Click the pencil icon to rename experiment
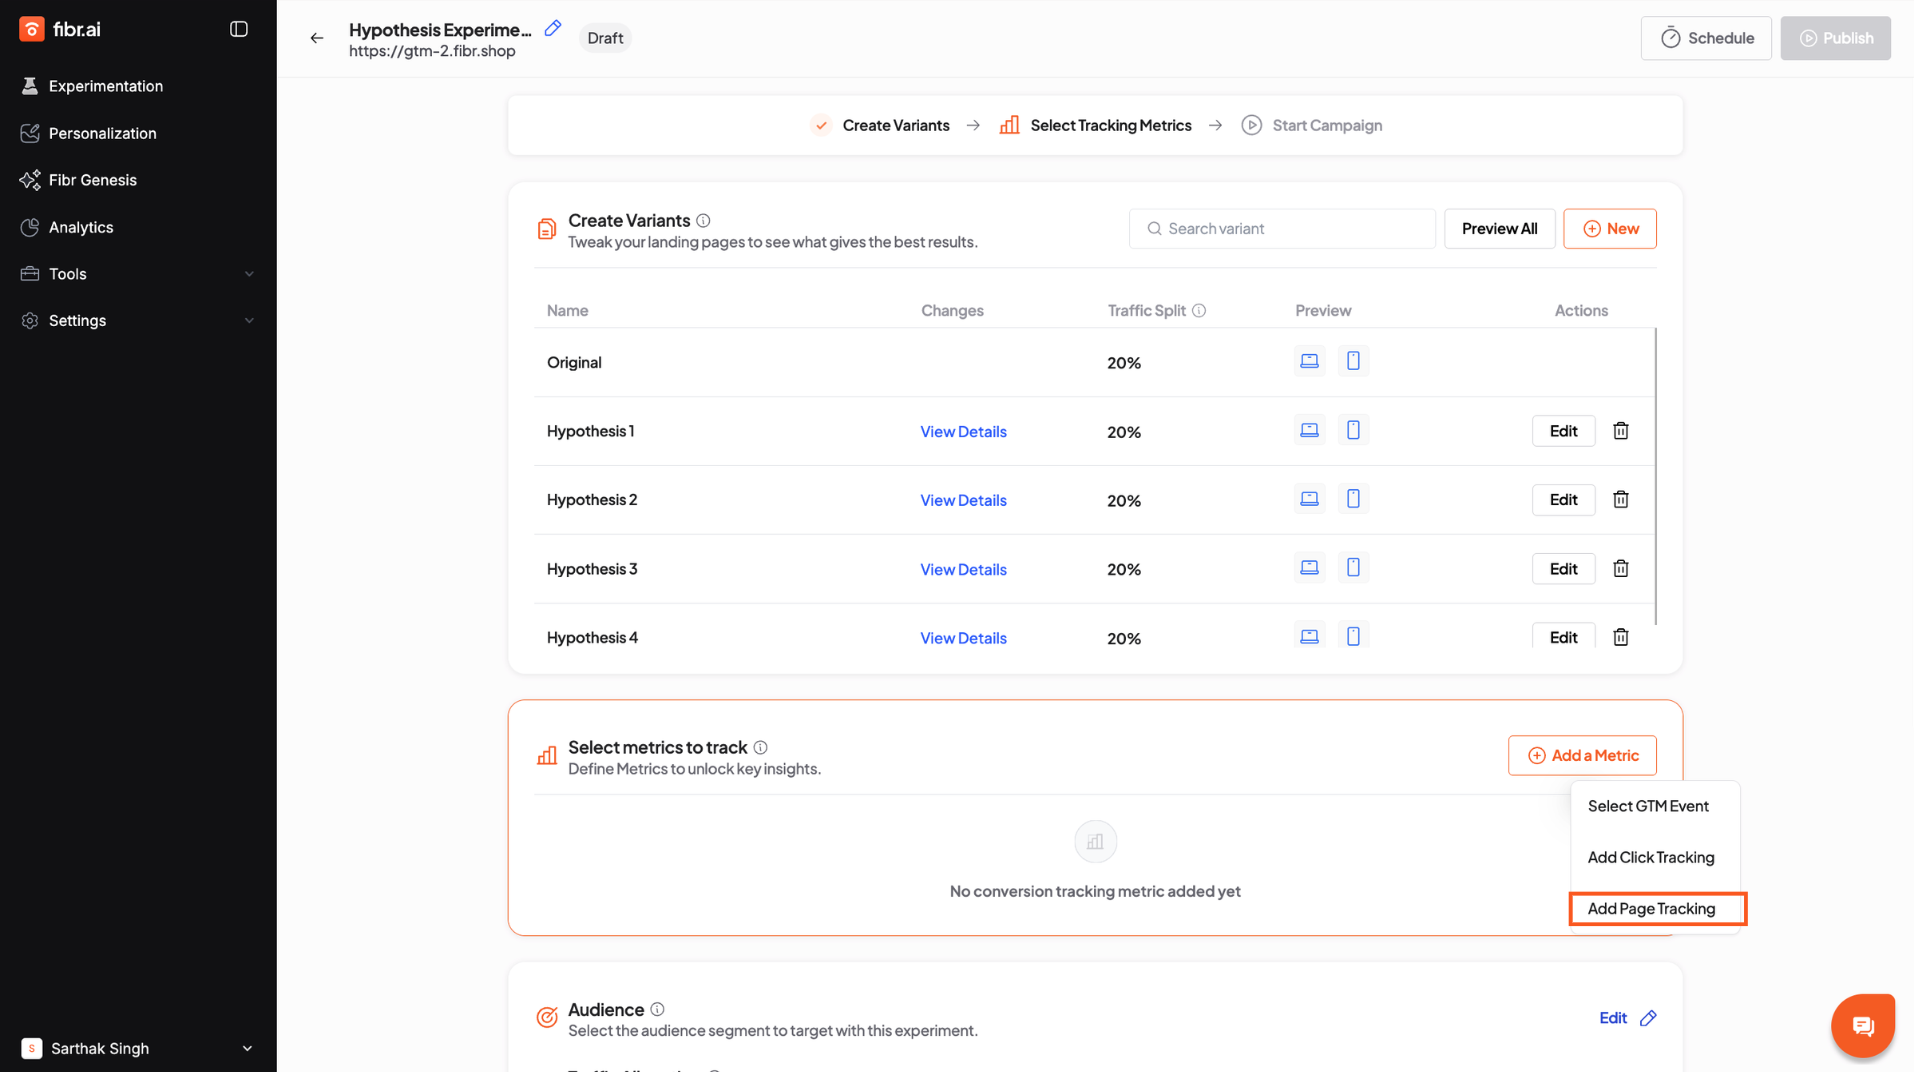 click(x=553, y=28)
